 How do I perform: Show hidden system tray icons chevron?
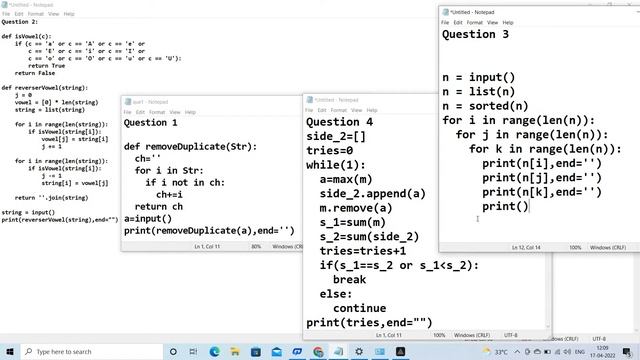pyautogui.click(x=517, y=351)
